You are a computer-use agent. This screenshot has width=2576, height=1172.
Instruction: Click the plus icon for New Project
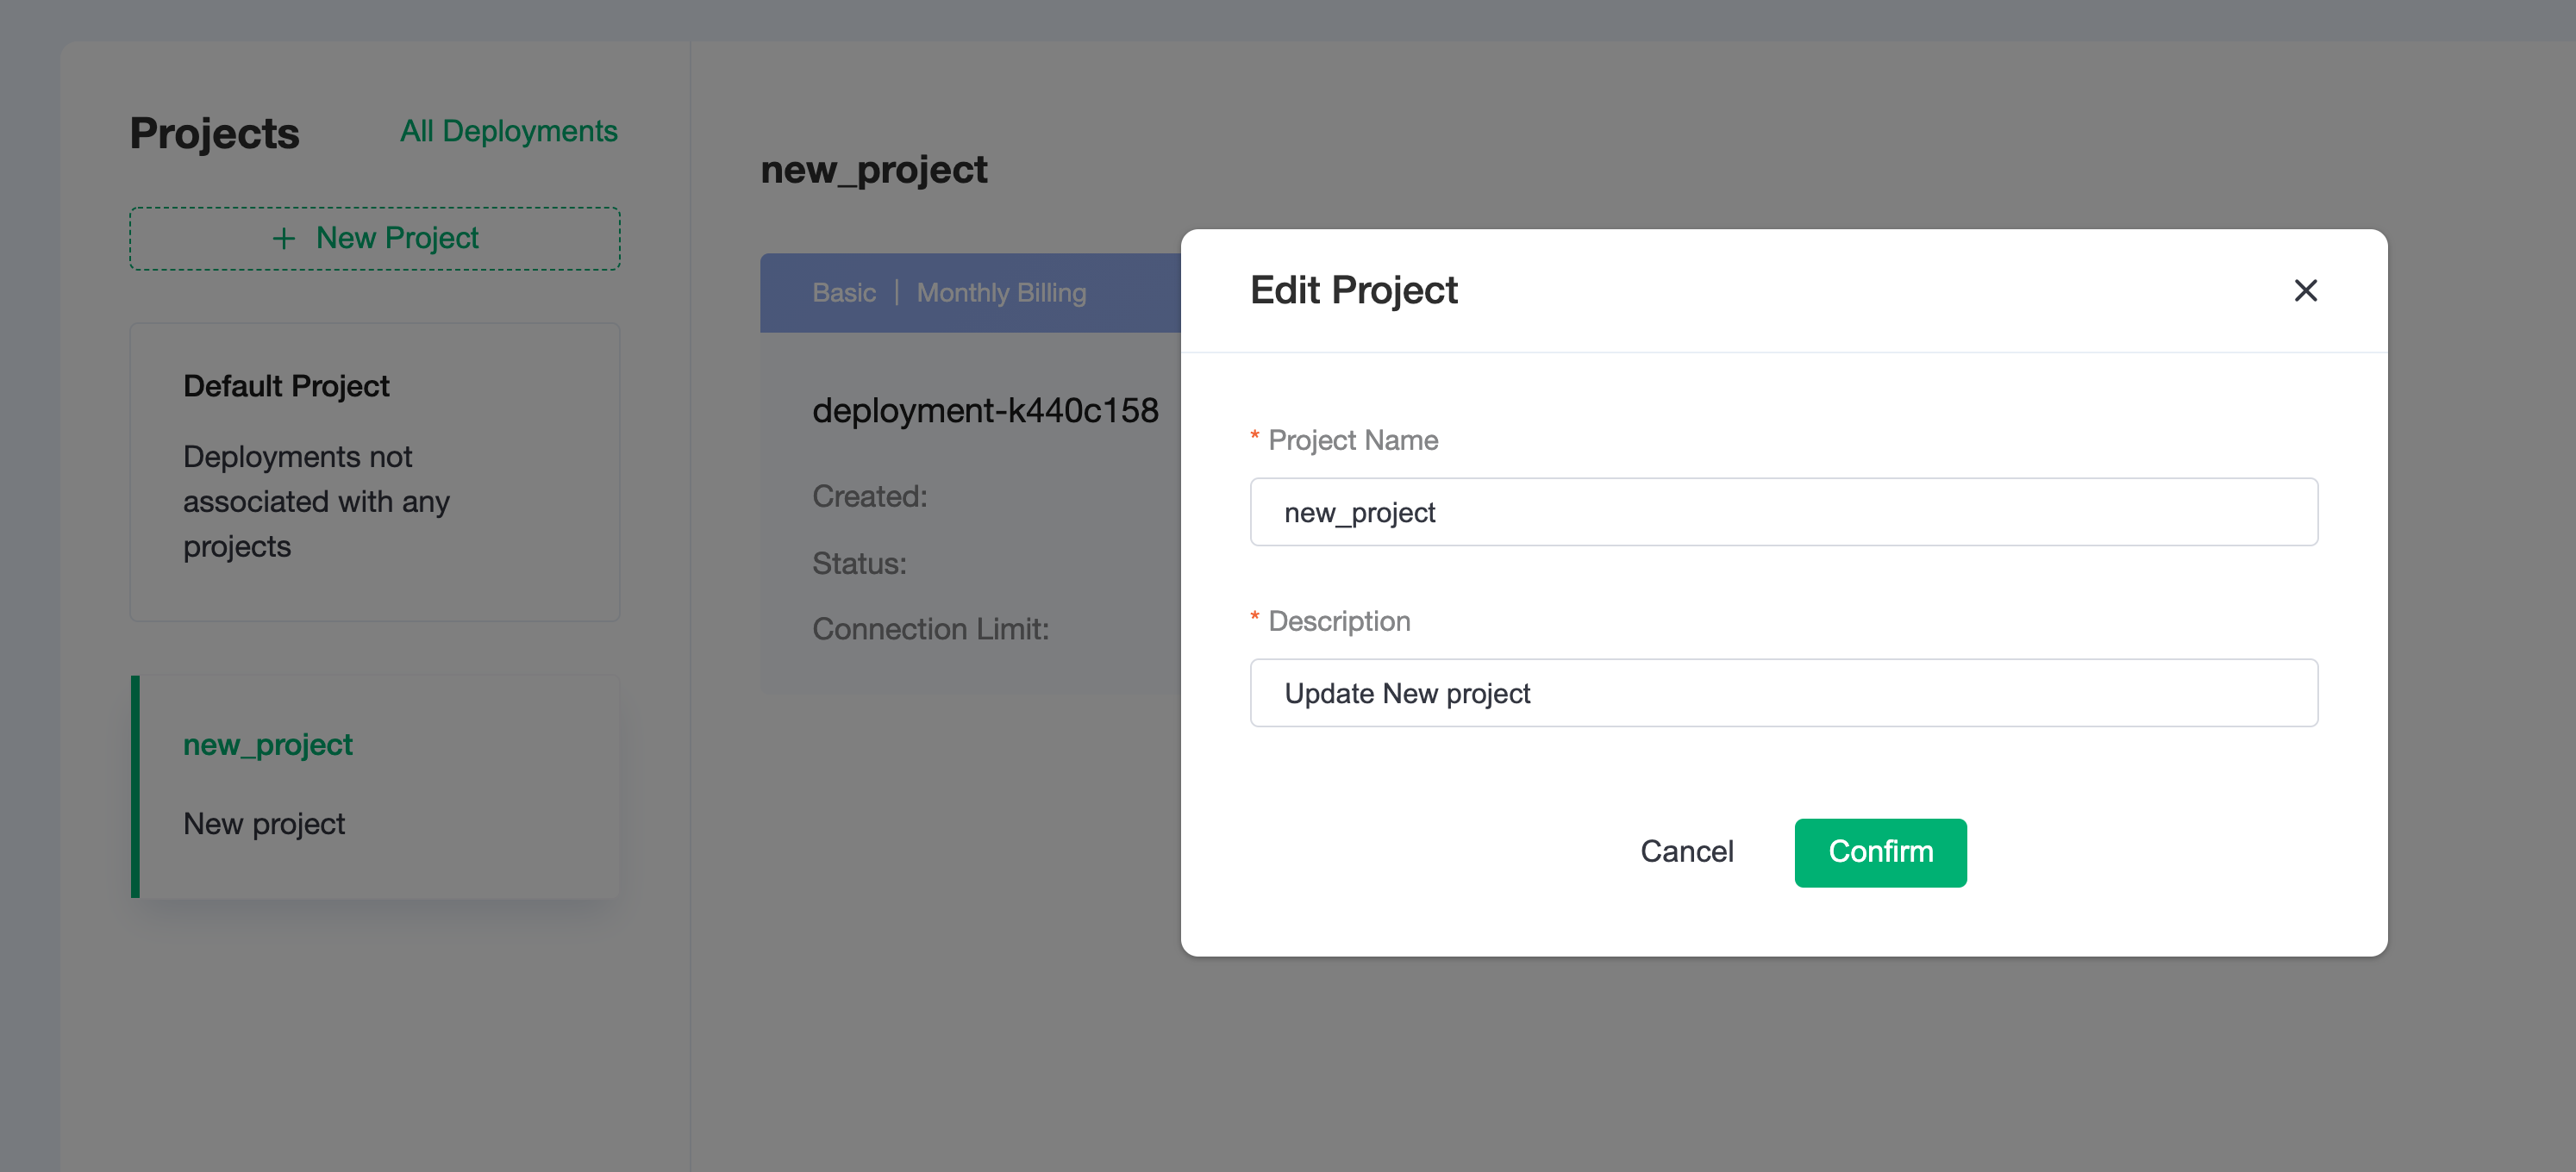[284, 238]
